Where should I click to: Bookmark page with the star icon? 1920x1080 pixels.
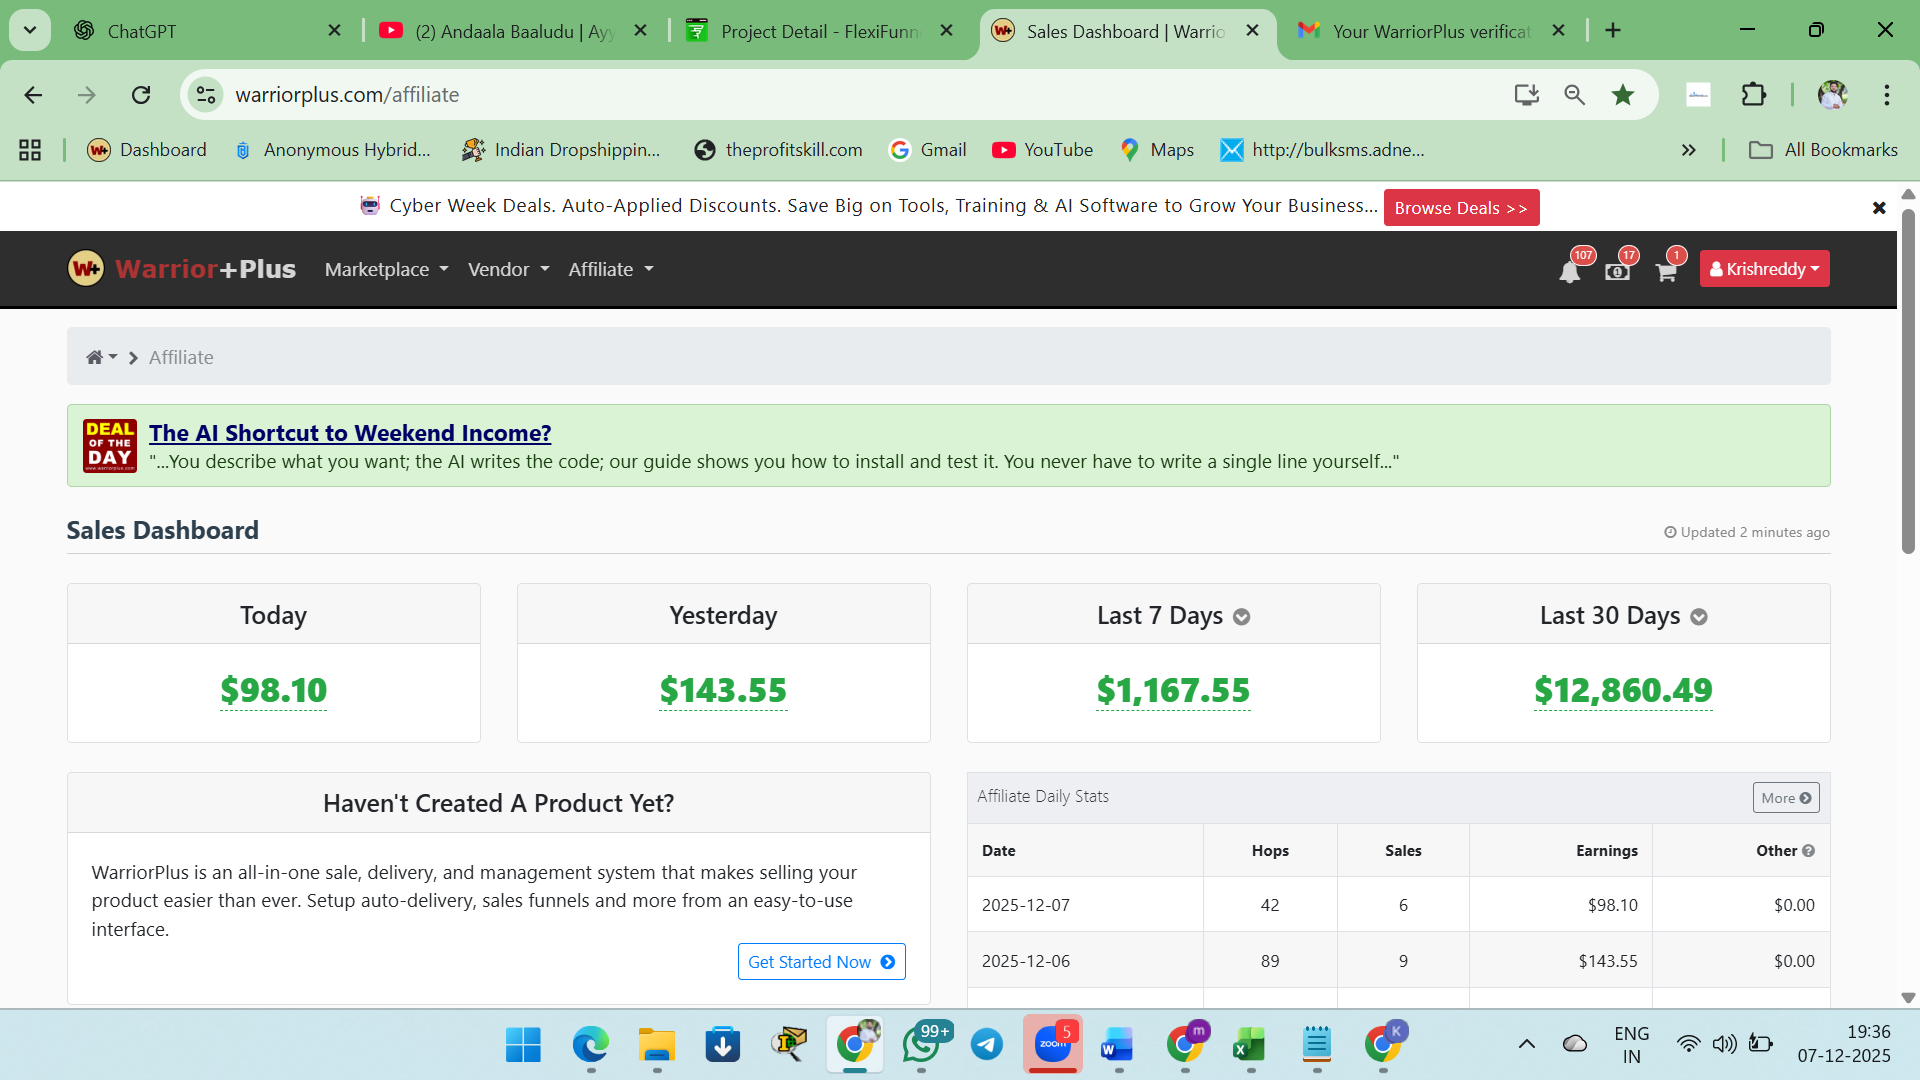[1622, 95]
